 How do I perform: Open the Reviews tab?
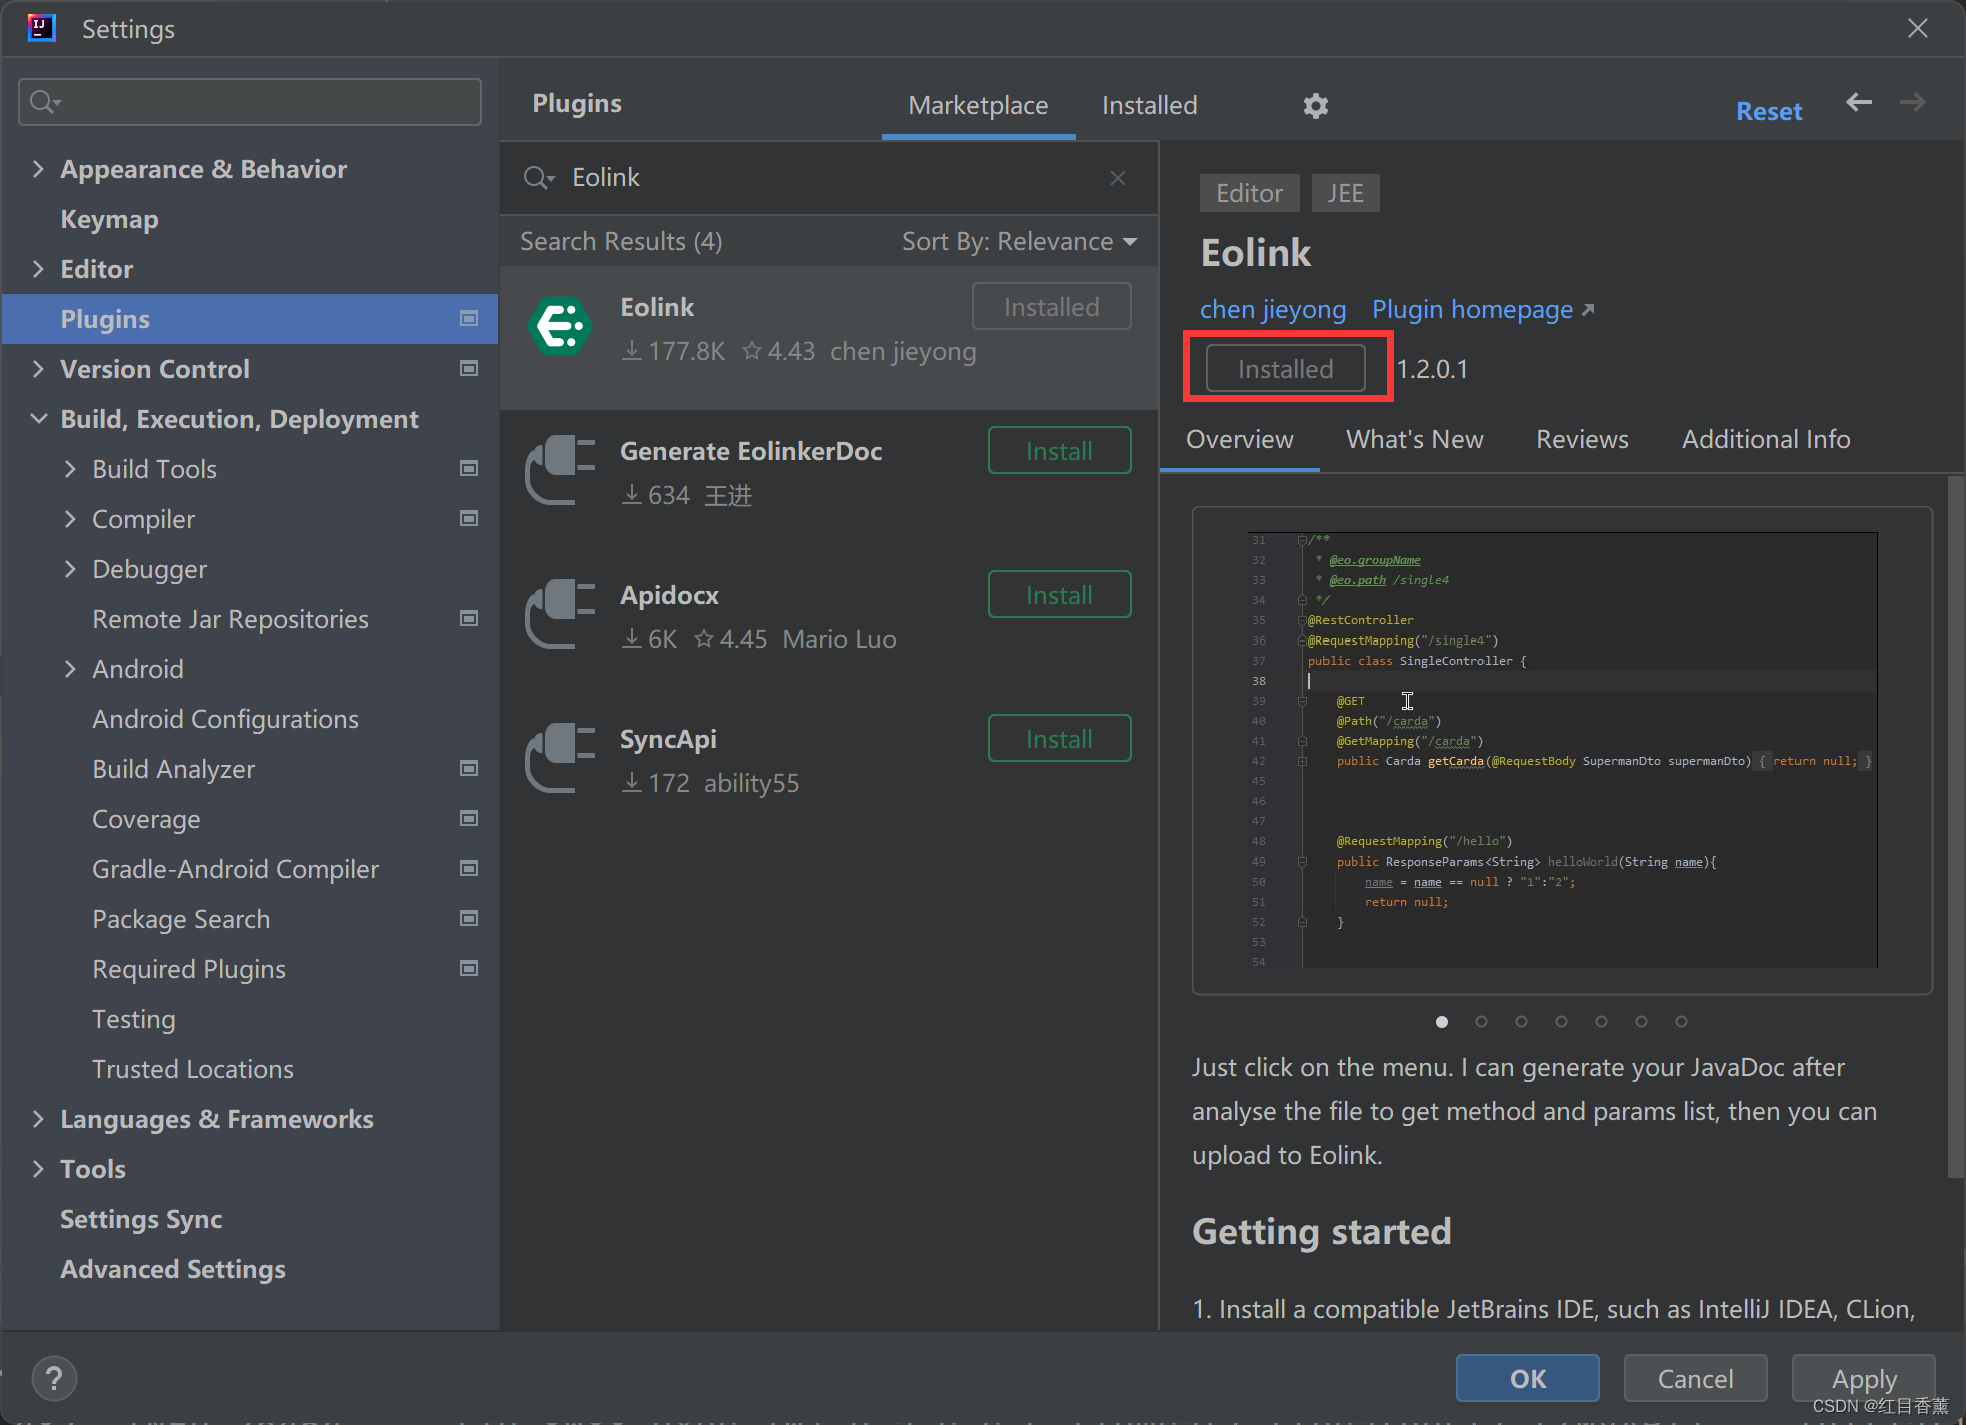coord(1581,439)
